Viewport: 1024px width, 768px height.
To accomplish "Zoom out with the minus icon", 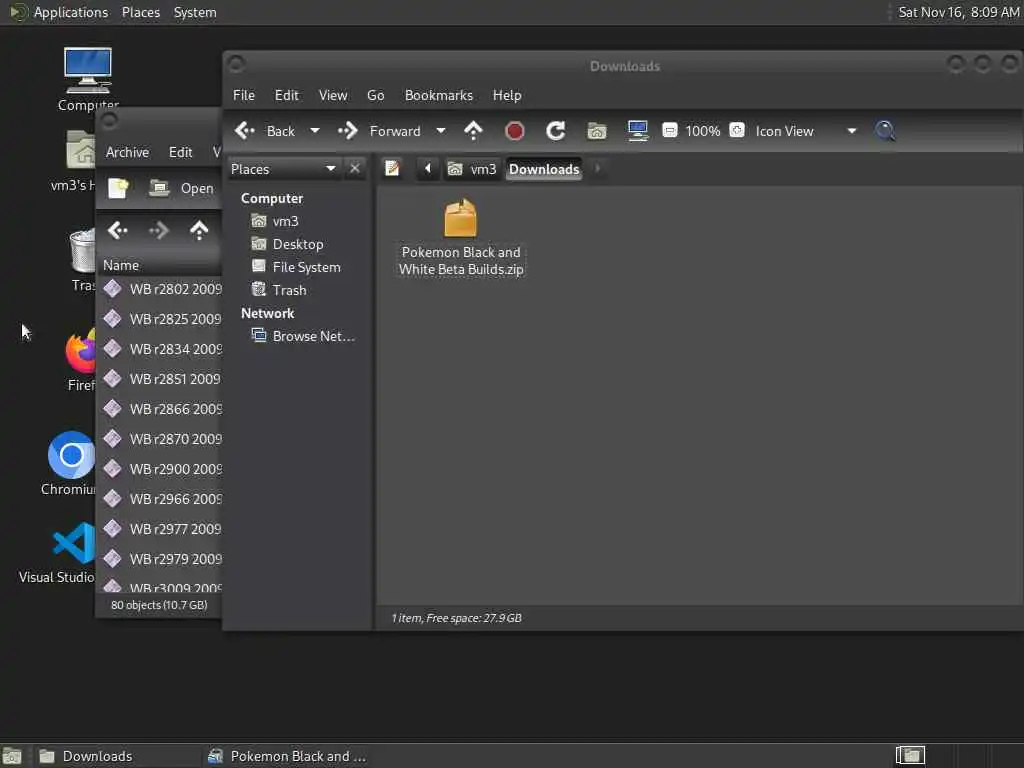I will pyautogui.click(x=669, y=131).
